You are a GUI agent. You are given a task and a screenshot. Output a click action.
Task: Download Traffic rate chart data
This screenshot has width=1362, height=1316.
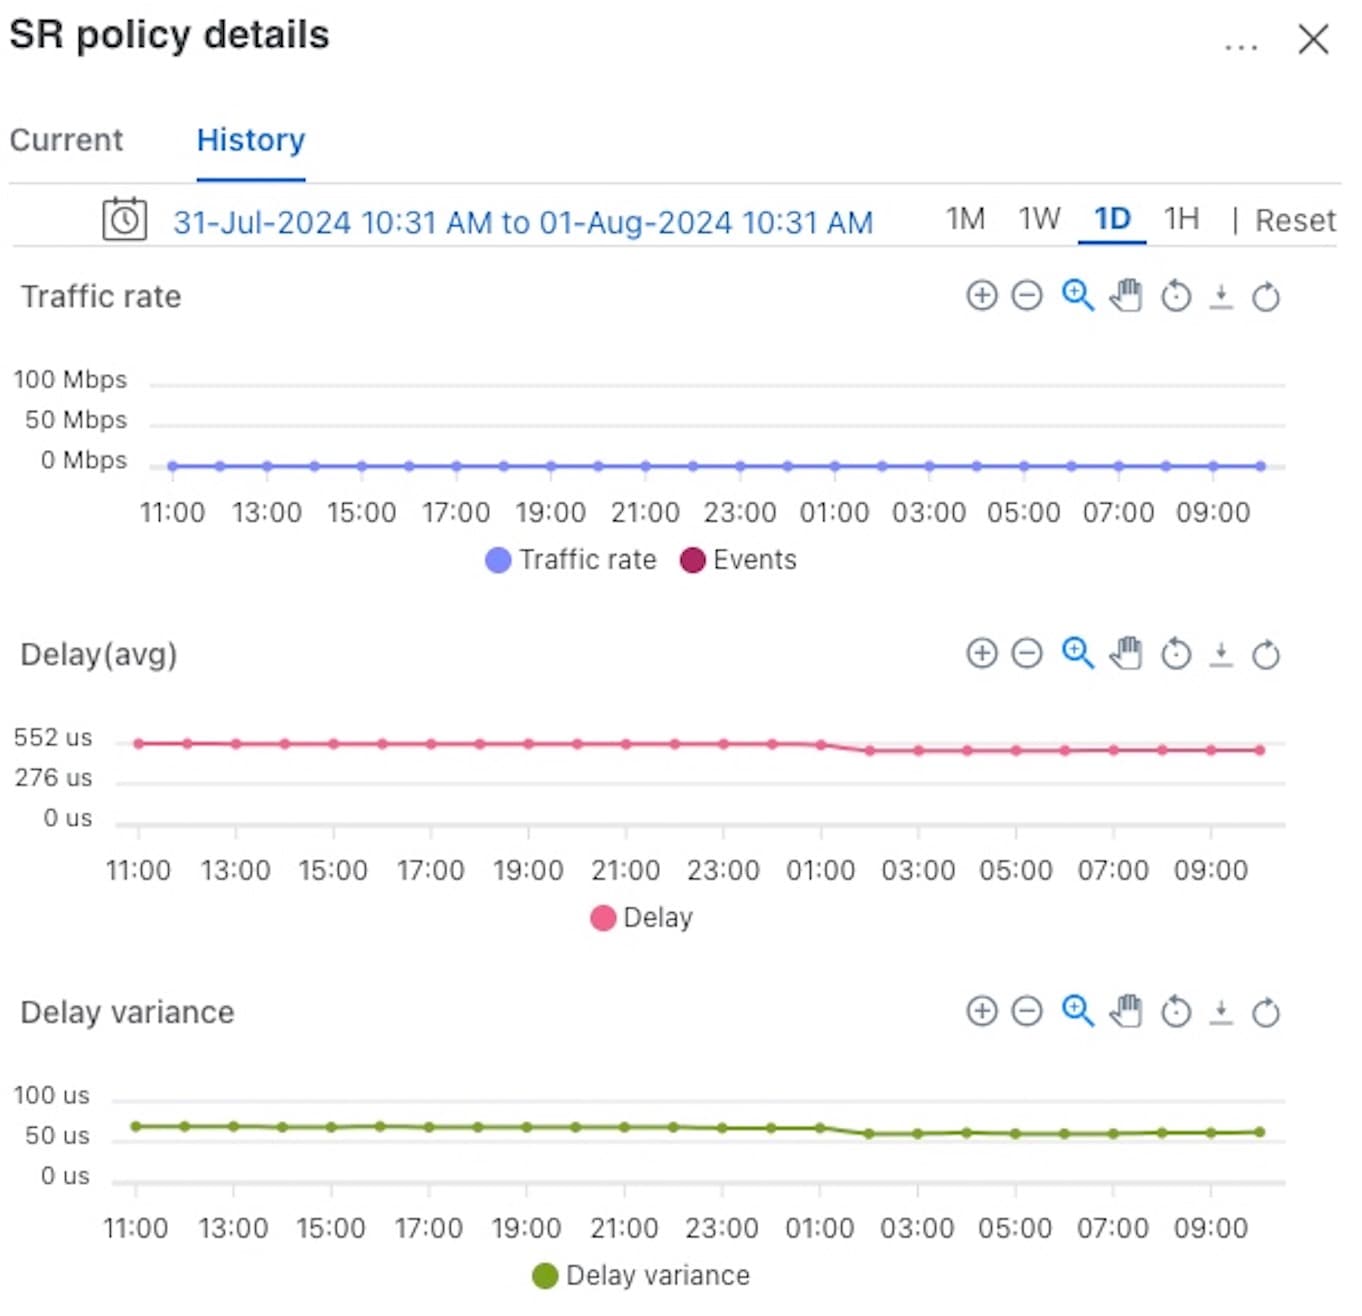click(x=1221, y=296)
